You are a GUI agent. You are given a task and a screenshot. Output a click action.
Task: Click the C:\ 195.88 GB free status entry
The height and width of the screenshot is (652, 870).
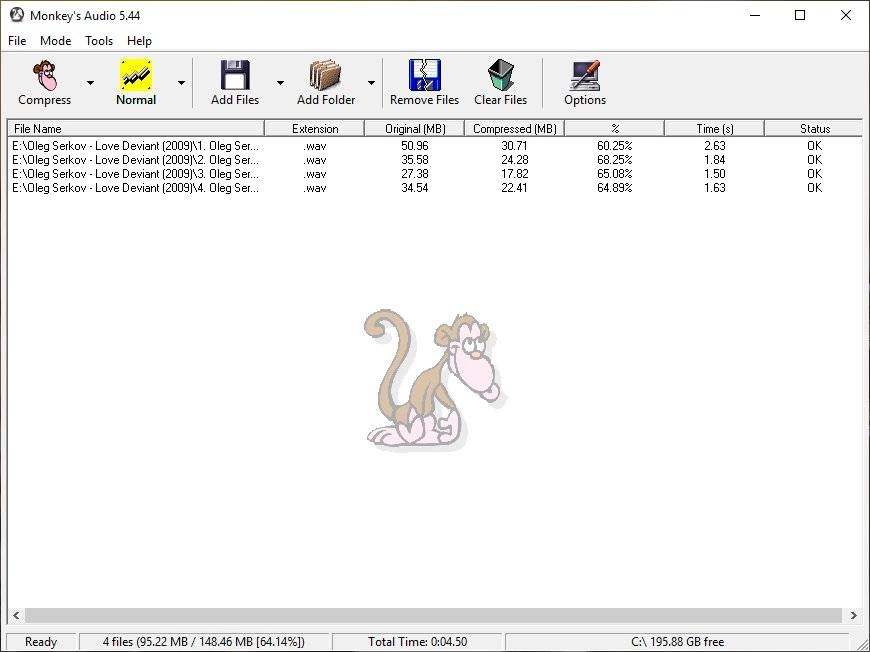click(677, 641)
